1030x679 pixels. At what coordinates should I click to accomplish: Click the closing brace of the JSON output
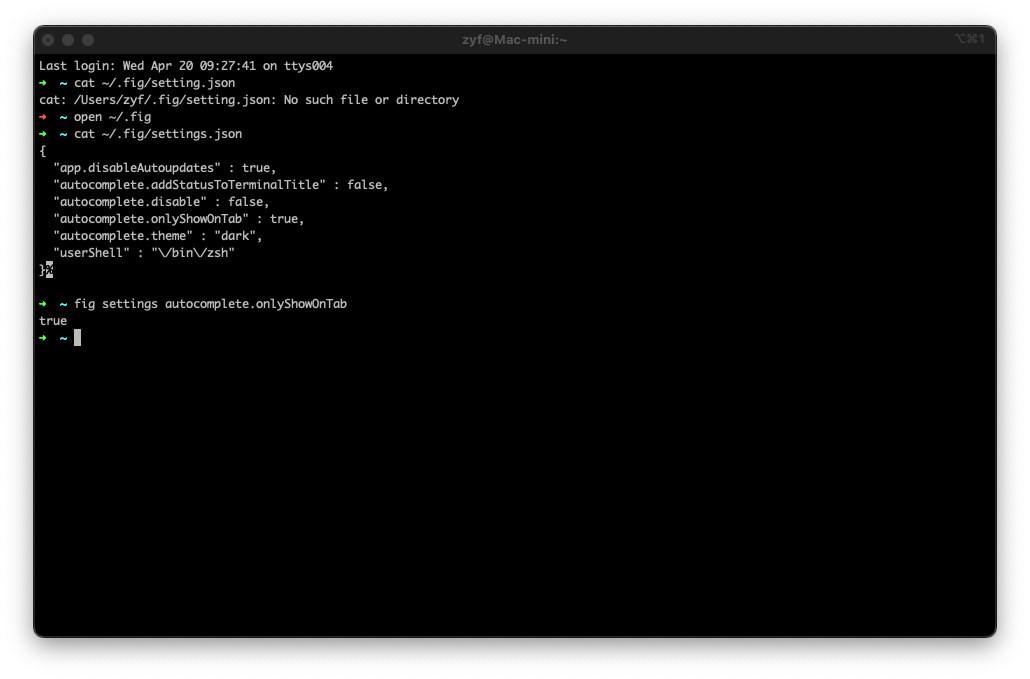coord(42,269)
